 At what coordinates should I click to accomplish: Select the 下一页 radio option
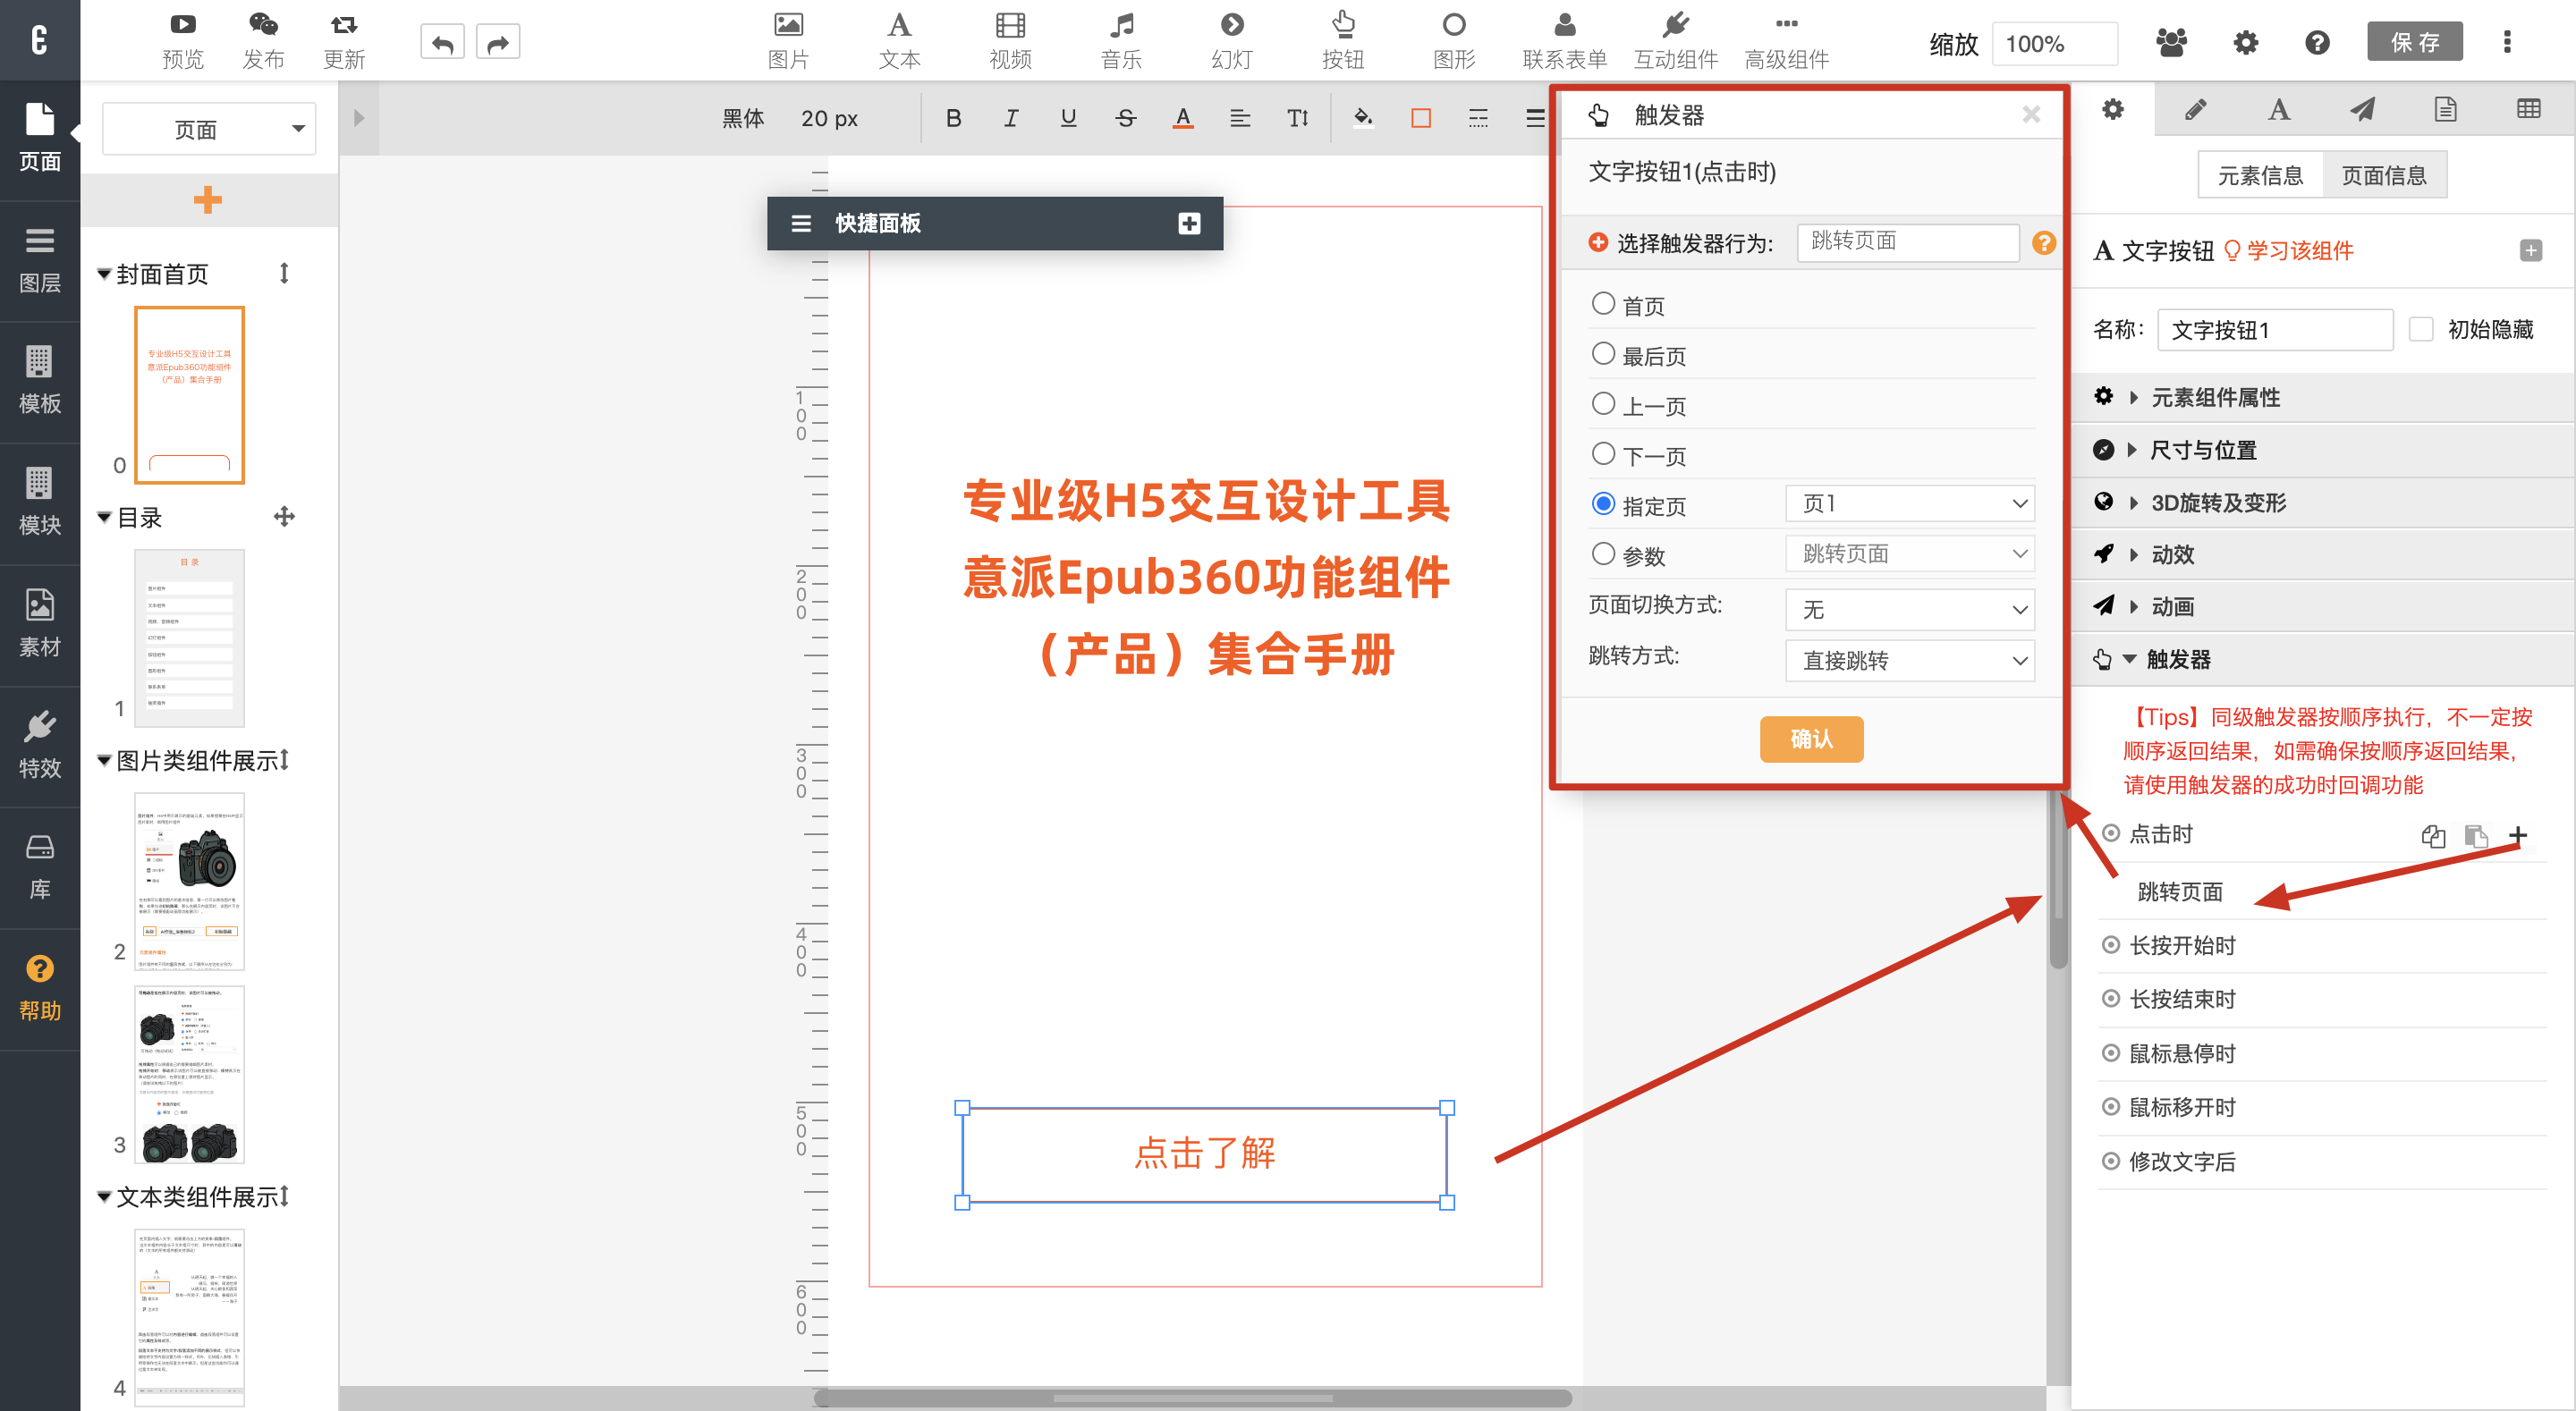pos(1603,455)
